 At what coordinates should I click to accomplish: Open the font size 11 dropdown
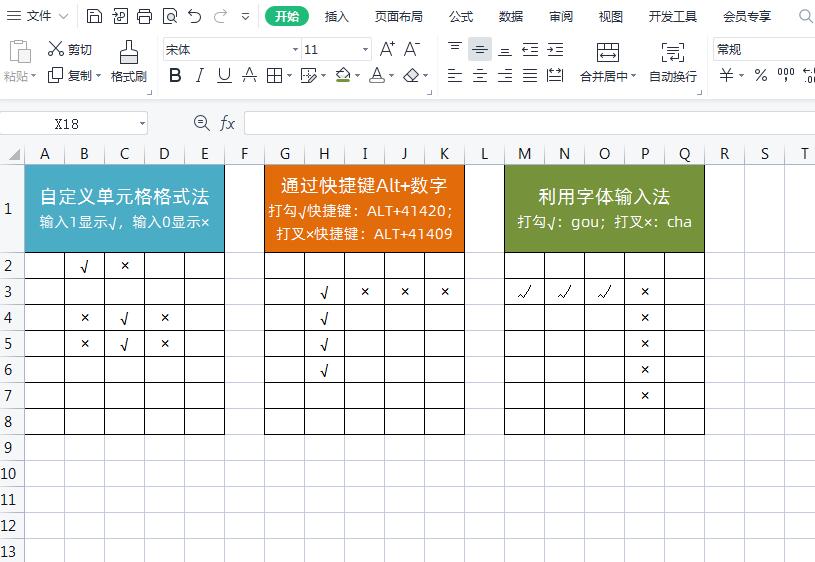pyautogui.click(x=365, y=49)
